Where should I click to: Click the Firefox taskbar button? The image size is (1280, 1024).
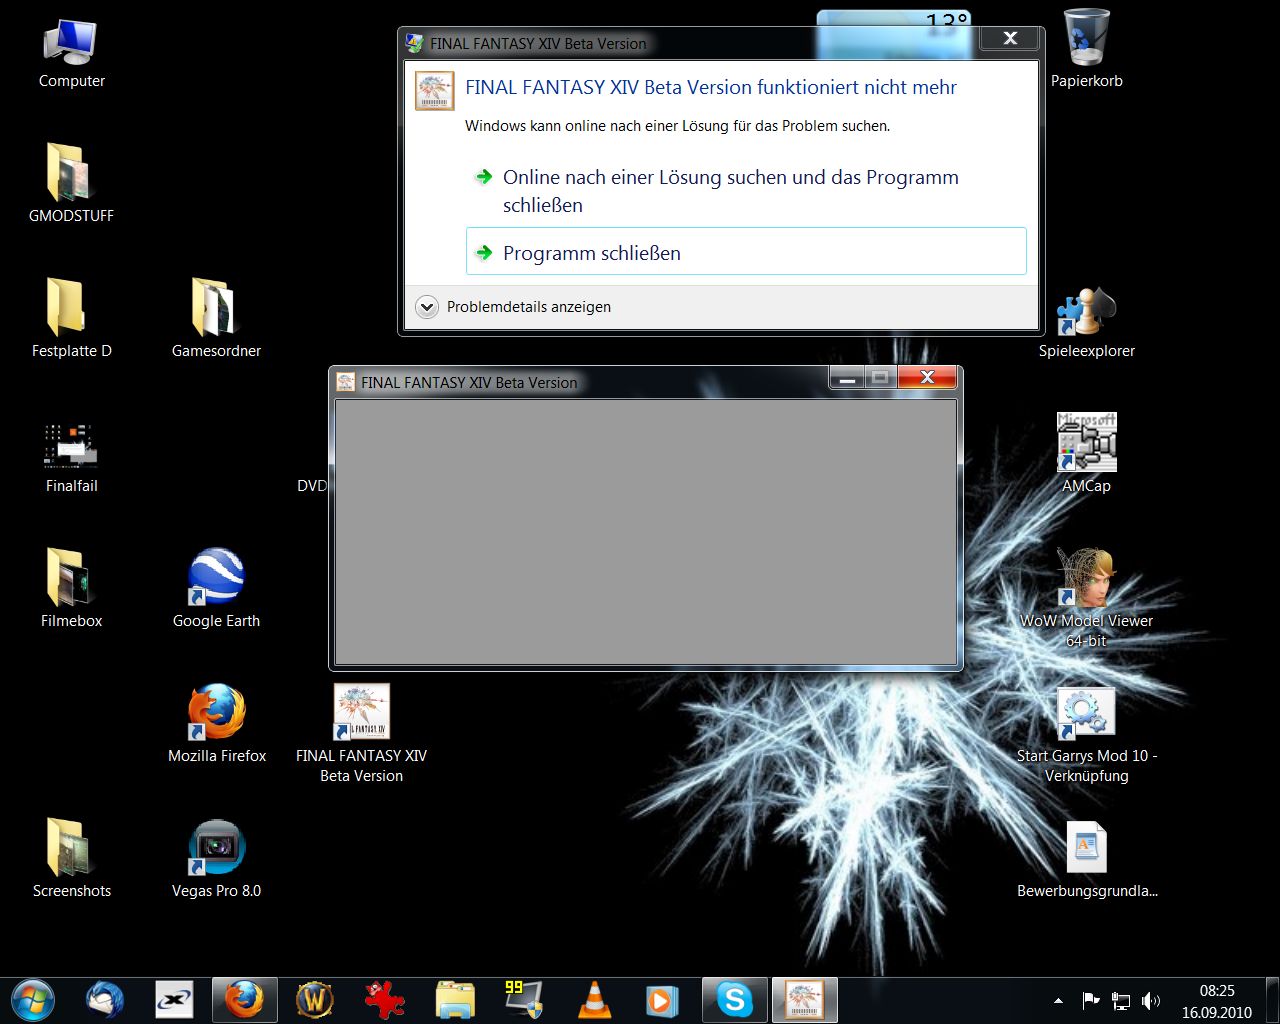[x=245, y=1000]
